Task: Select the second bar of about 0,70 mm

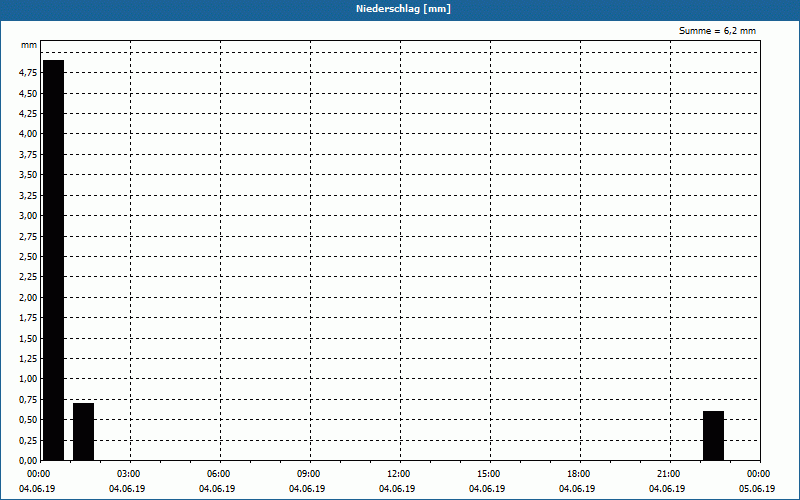Action: point(83,431)
